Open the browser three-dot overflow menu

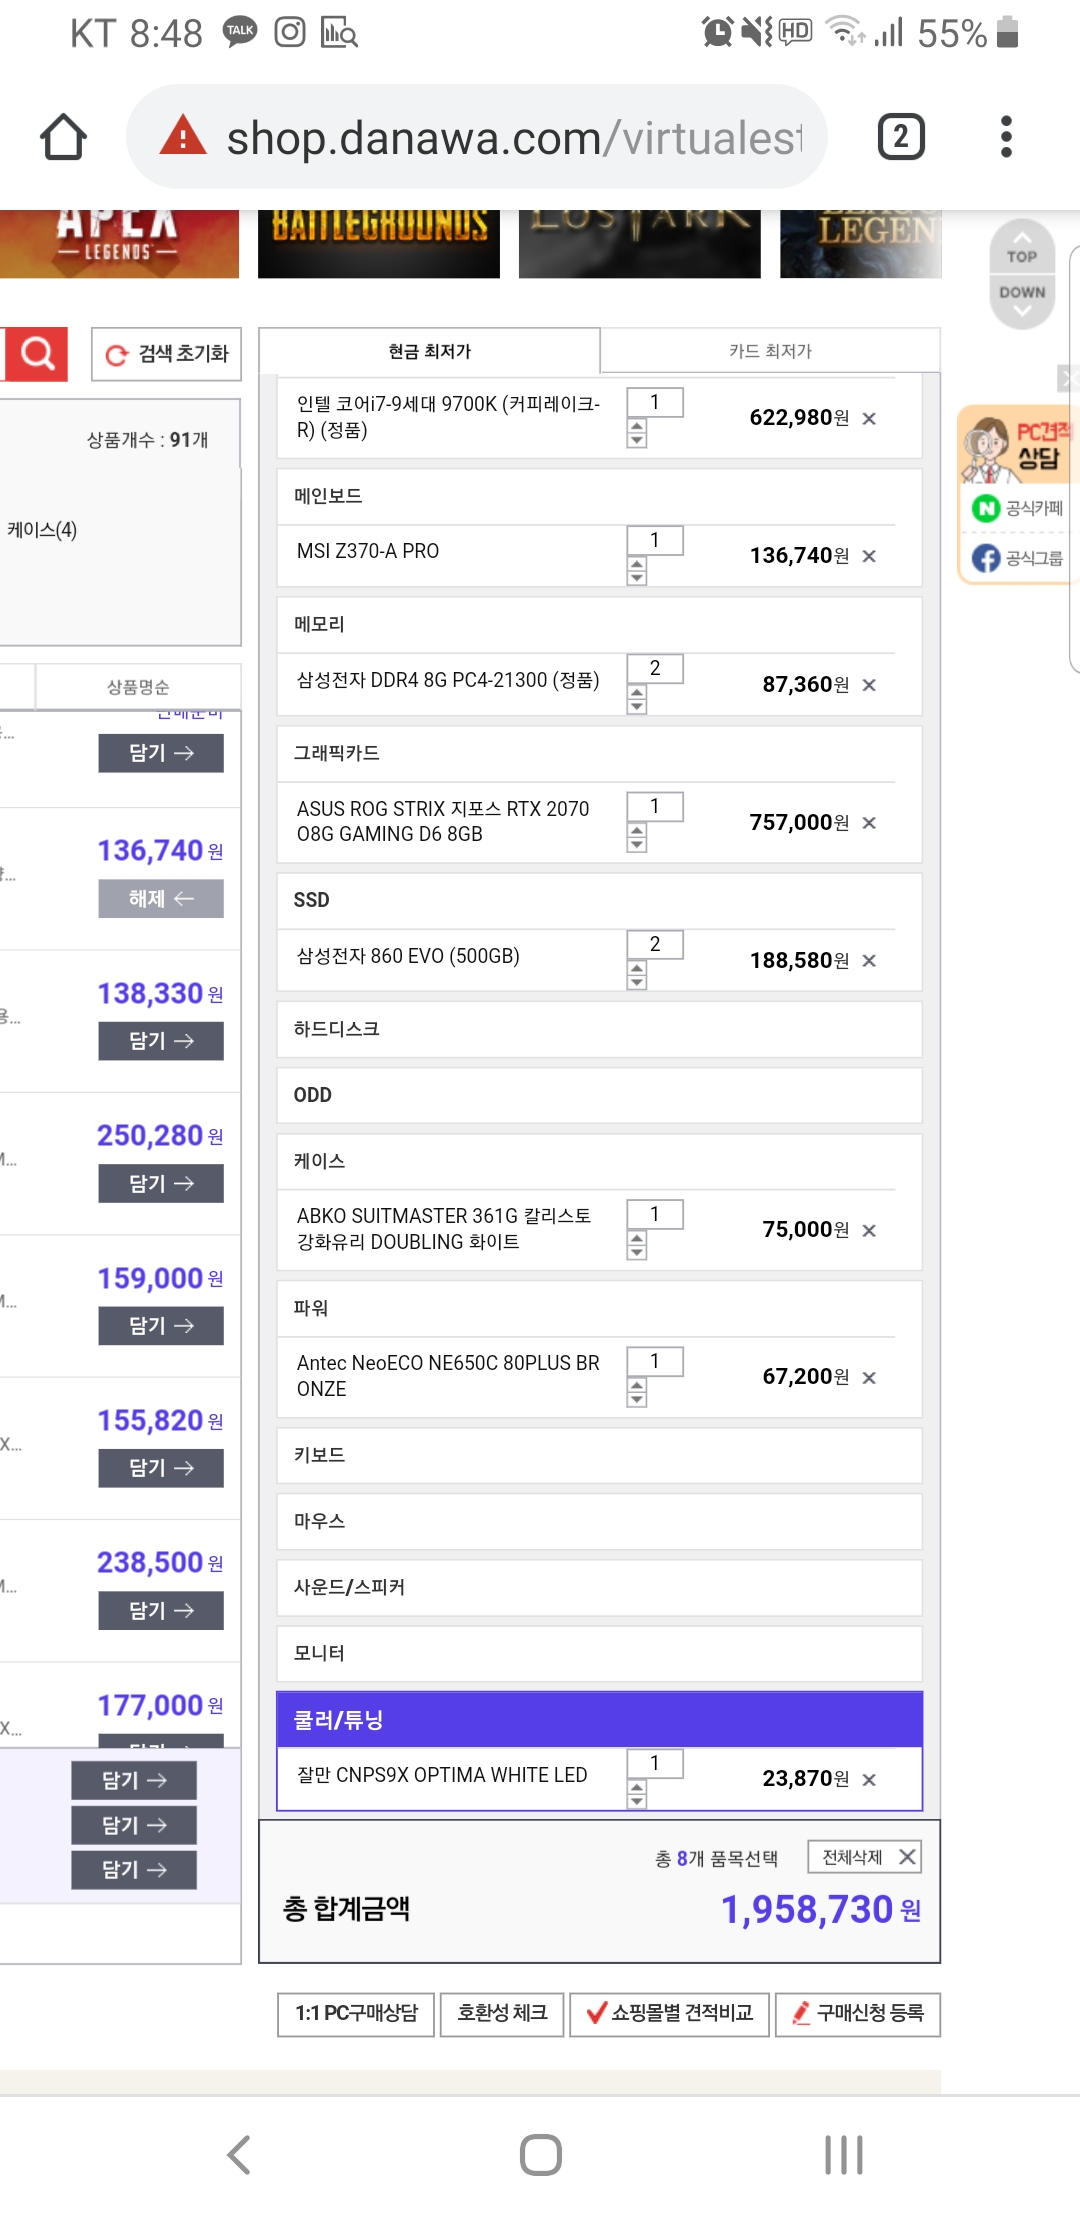[1006, 137]
